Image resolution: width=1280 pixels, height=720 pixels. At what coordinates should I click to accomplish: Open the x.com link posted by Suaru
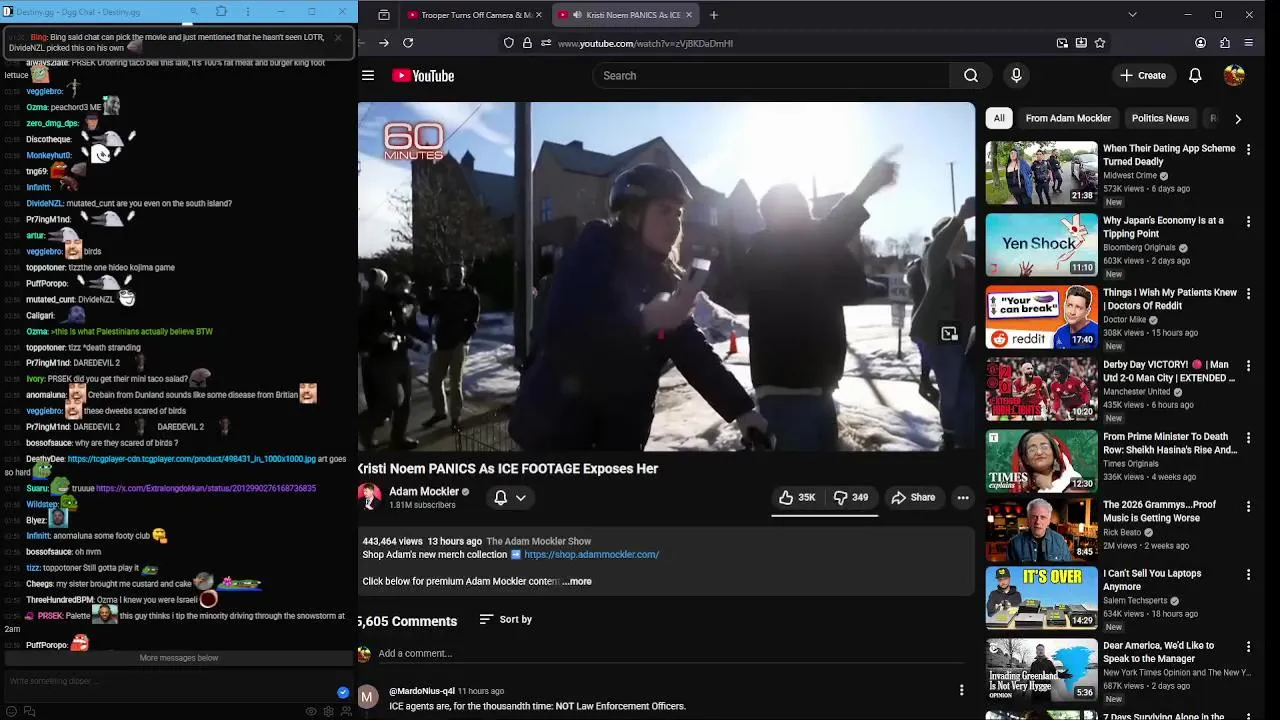[x=206, y=488]
